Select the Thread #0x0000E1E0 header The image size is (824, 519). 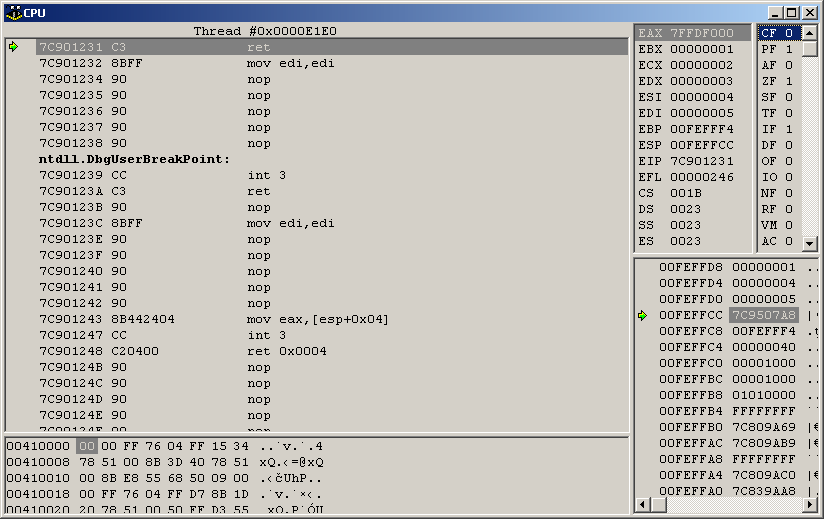point(265,31)
